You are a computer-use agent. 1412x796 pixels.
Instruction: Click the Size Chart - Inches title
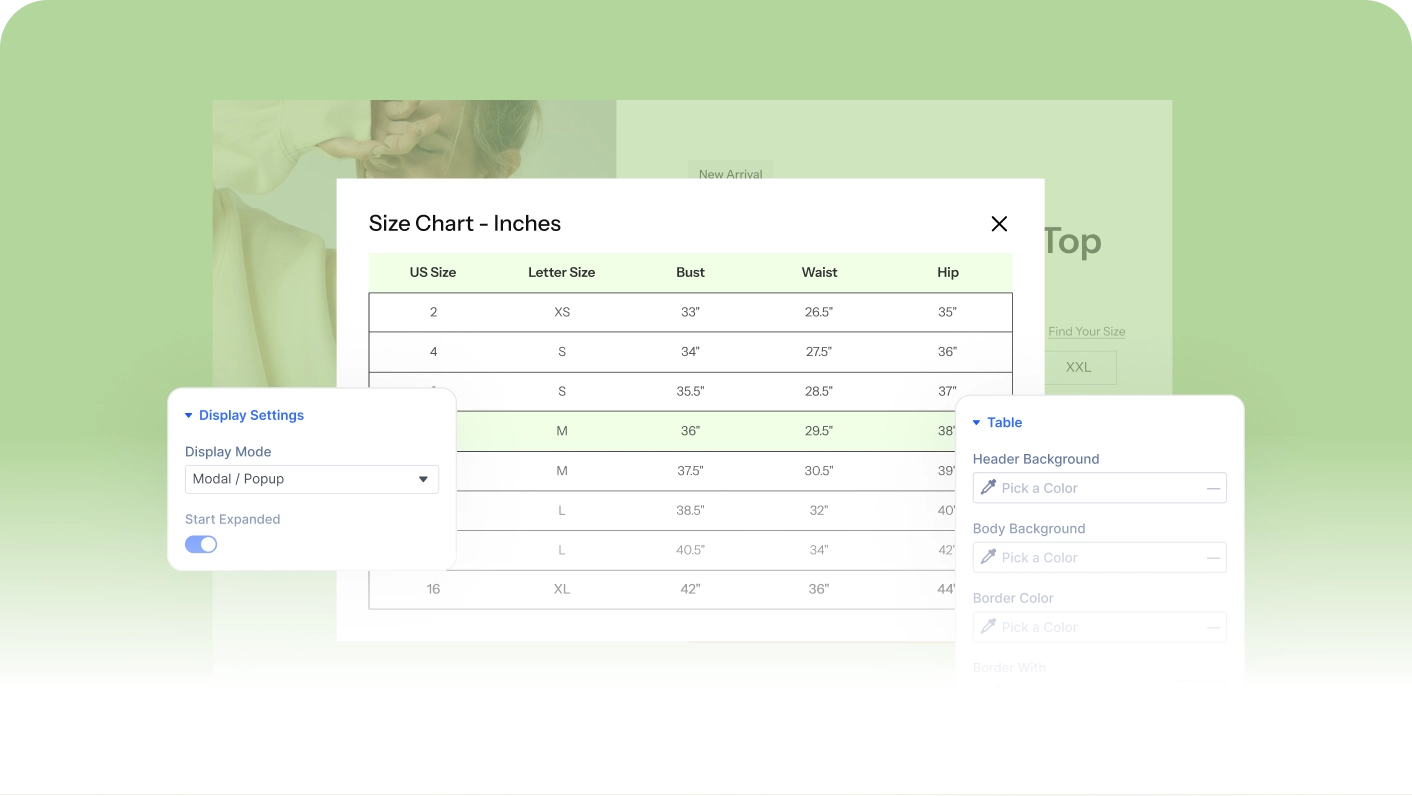point(465,224)
